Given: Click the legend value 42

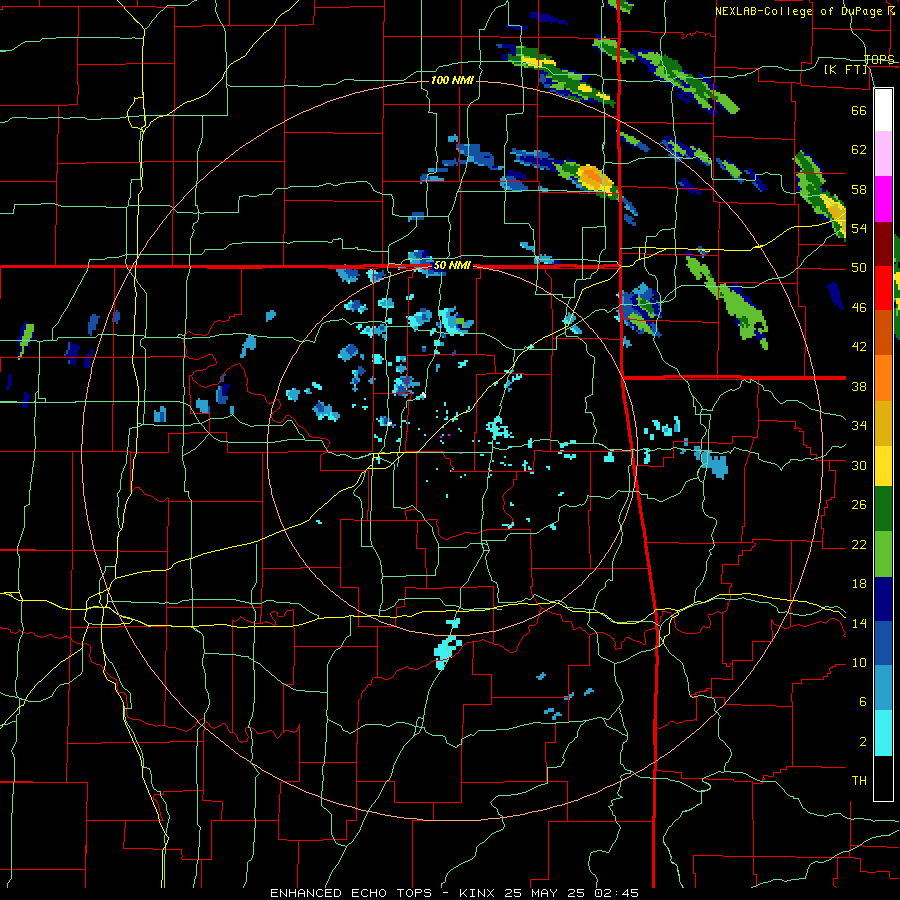Looking at the screenshot, I should (859, 347).
